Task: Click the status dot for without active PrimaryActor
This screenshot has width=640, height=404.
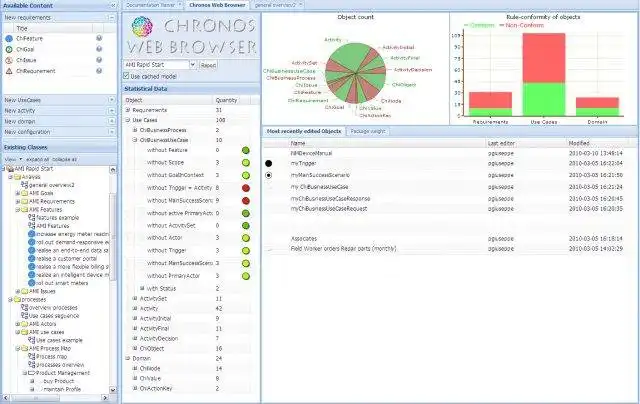Action: [246, 213]
